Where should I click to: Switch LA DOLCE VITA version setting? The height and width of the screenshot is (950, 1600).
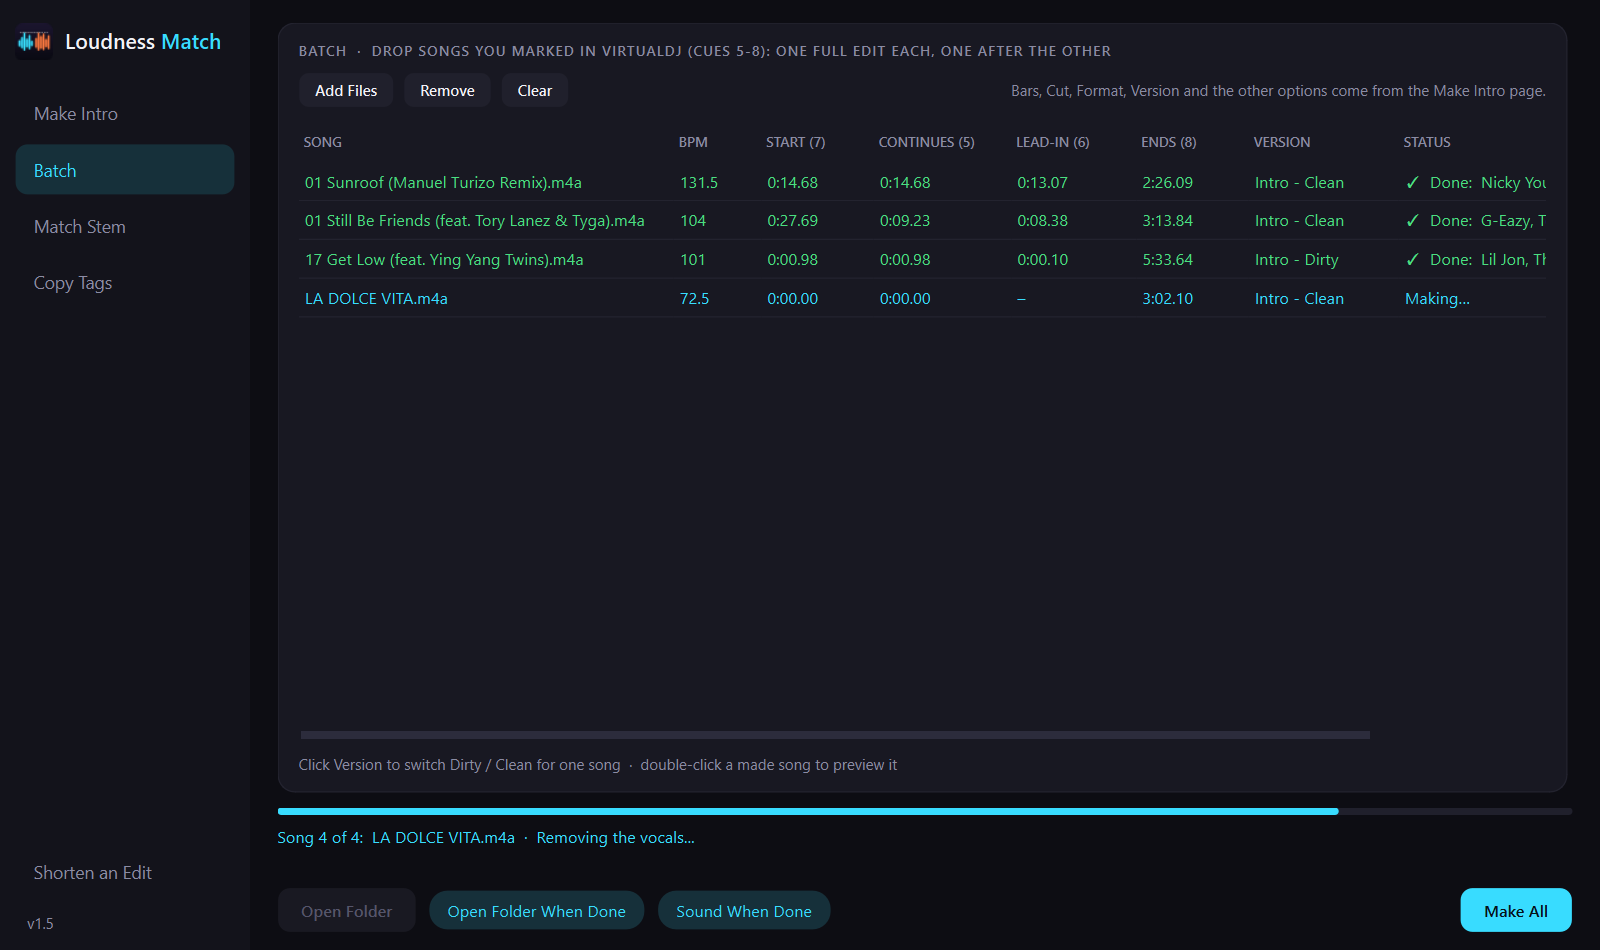click(1299, 299)
